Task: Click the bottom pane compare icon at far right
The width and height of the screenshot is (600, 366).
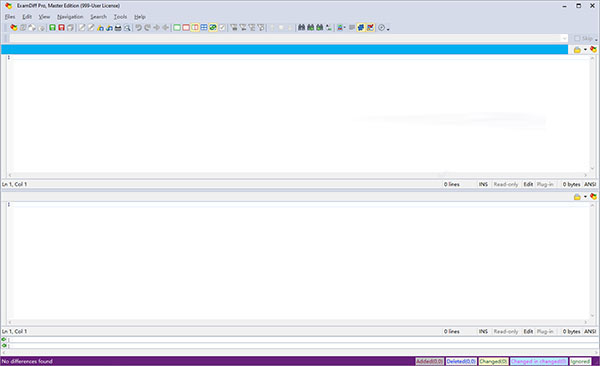Action: [593, 196]
